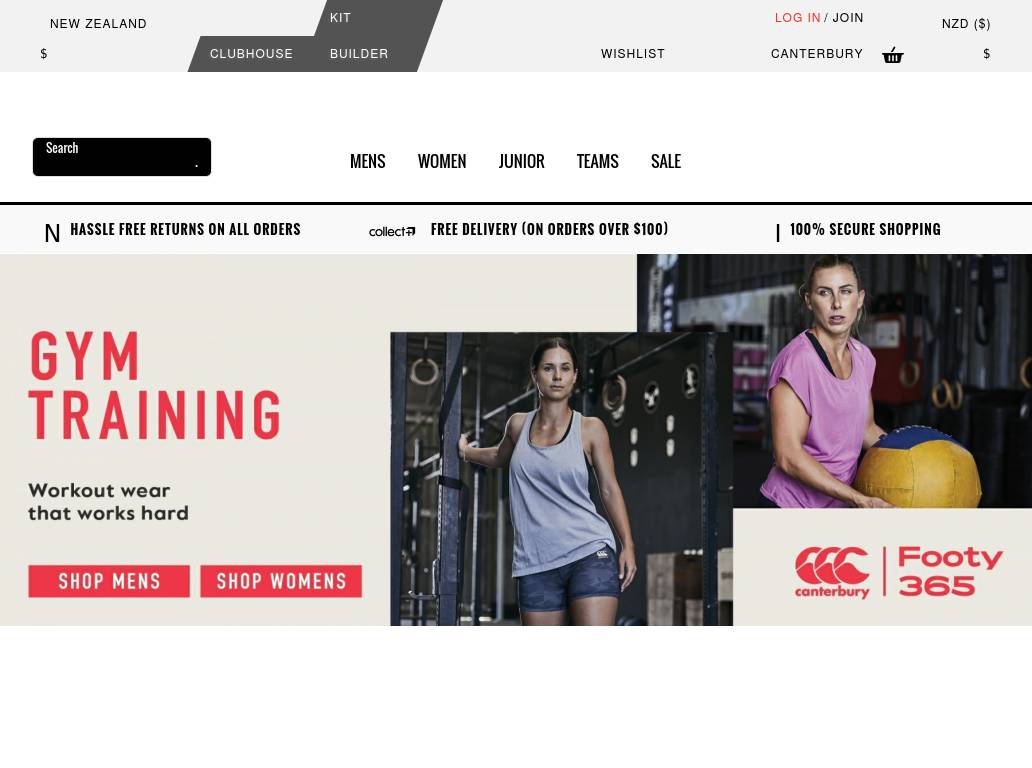Open the shopping basket icon
1032x768 pixels.
tap(892, 55)
